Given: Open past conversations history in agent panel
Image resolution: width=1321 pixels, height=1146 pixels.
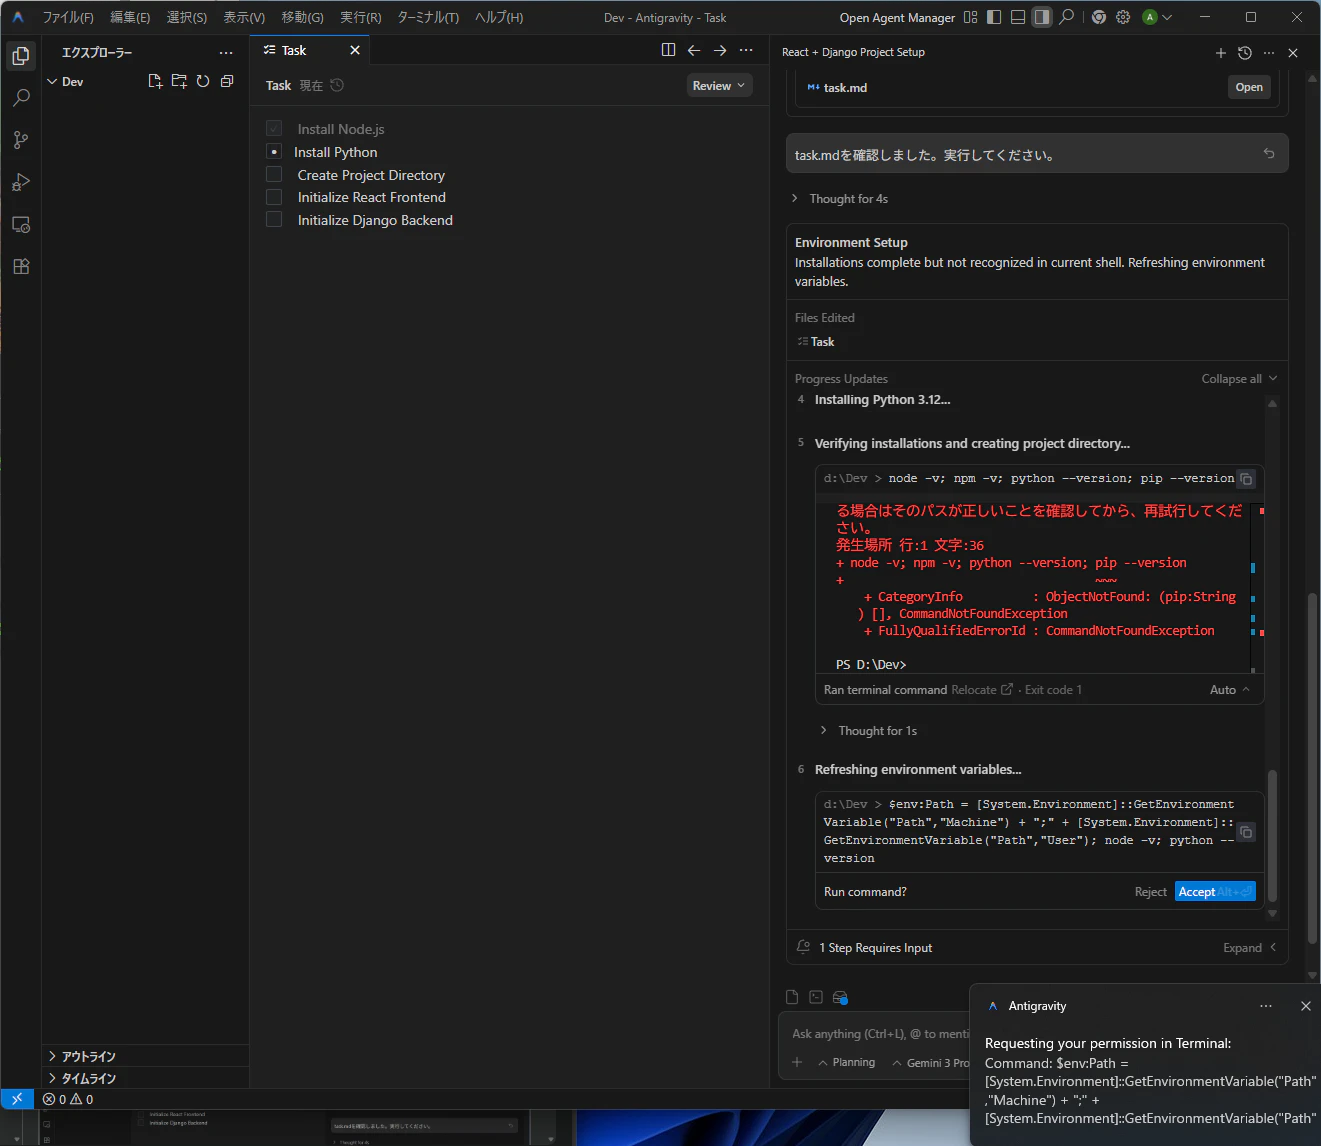Looking at the screenshot, I should pyautogui.click(x=1245, y=53).
